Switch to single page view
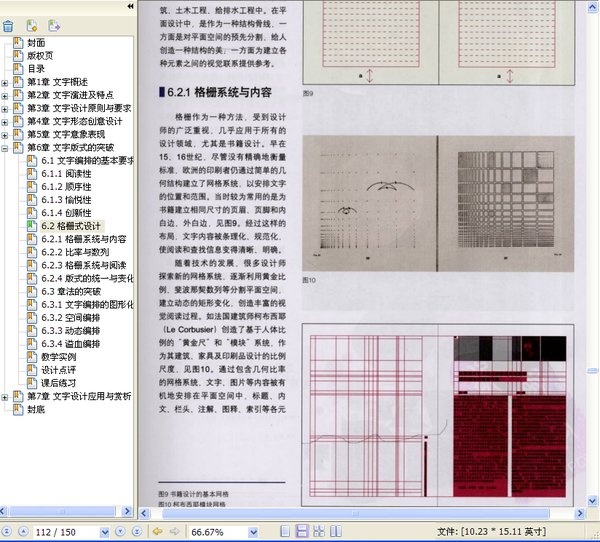This screenshot has width=600, height=542. pos(285,531)
